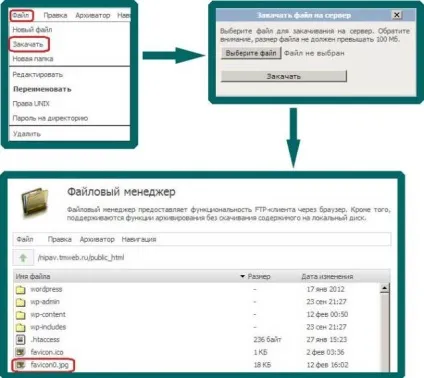The width and height of the screenshot is (424, 378).
Task: Click the 1 КБ size cell
Action: 261,352
